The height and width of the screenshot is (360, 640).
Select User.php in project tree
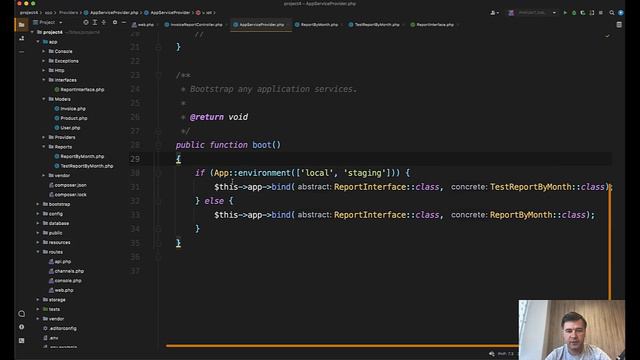(x=67, y=128)
